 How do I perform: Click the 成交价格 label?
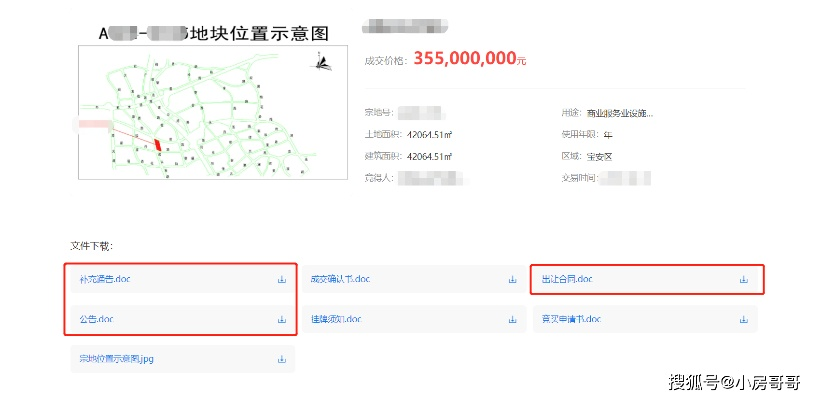click(x=386, y=61)
